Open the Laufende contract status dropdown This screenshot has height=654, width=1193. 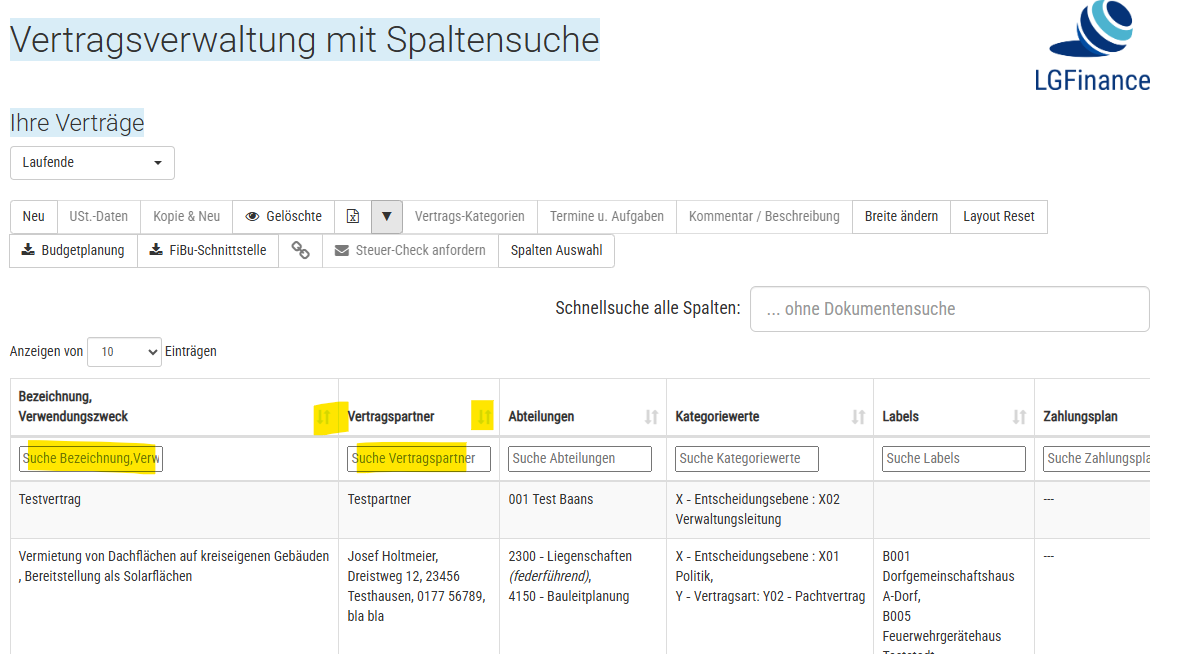pos(92,163)
